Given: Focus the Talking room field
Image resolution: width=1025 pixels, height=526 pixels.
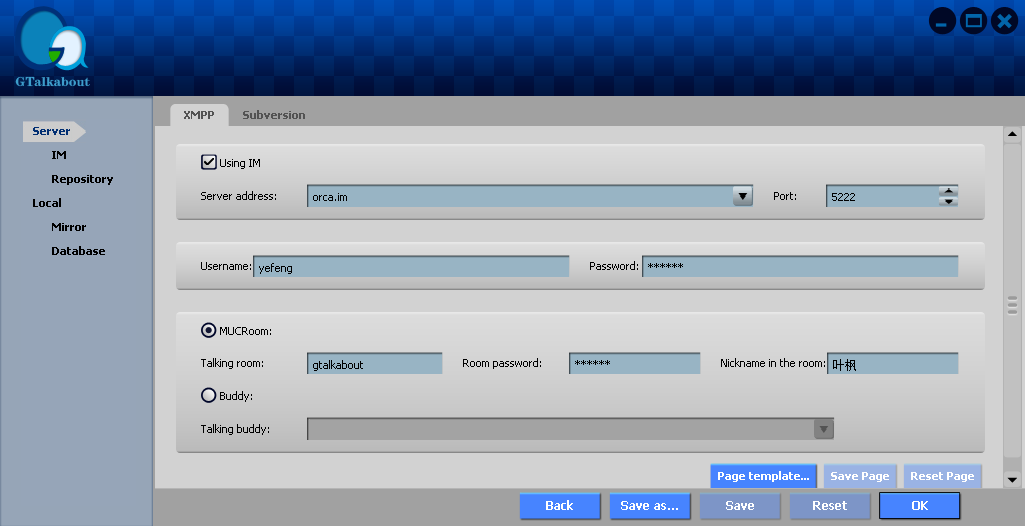Looking at the screenshot, I should pos(375,364).
